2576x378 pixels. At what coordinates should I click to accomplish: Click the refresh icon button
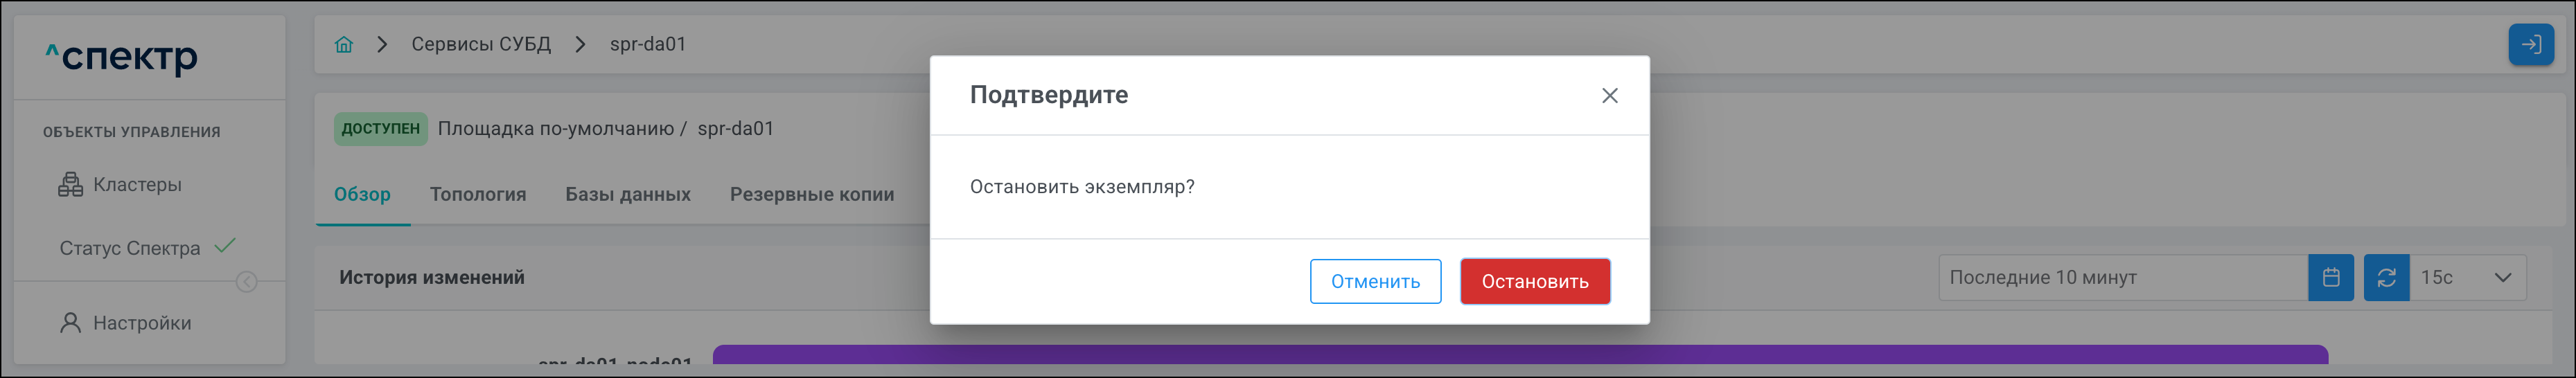click(2386, 278)
